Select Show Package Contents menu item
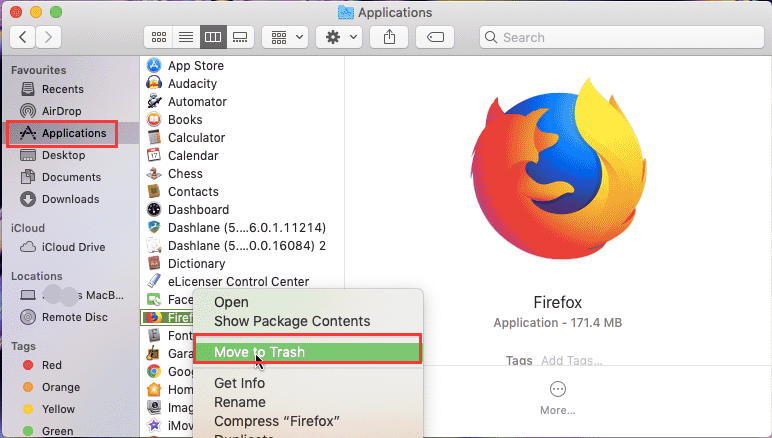The height and width of the screenshot is (438, 772). click(292, 321)
